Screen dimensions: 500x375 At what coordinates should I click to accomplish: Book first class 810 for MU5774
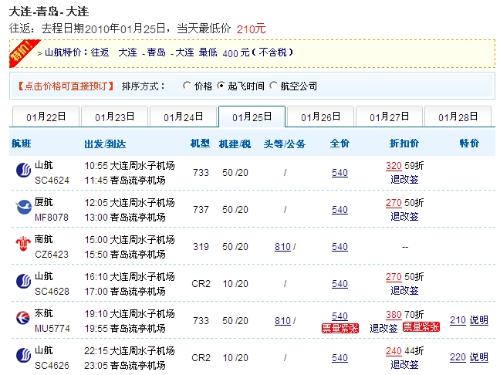coord(283,321)
